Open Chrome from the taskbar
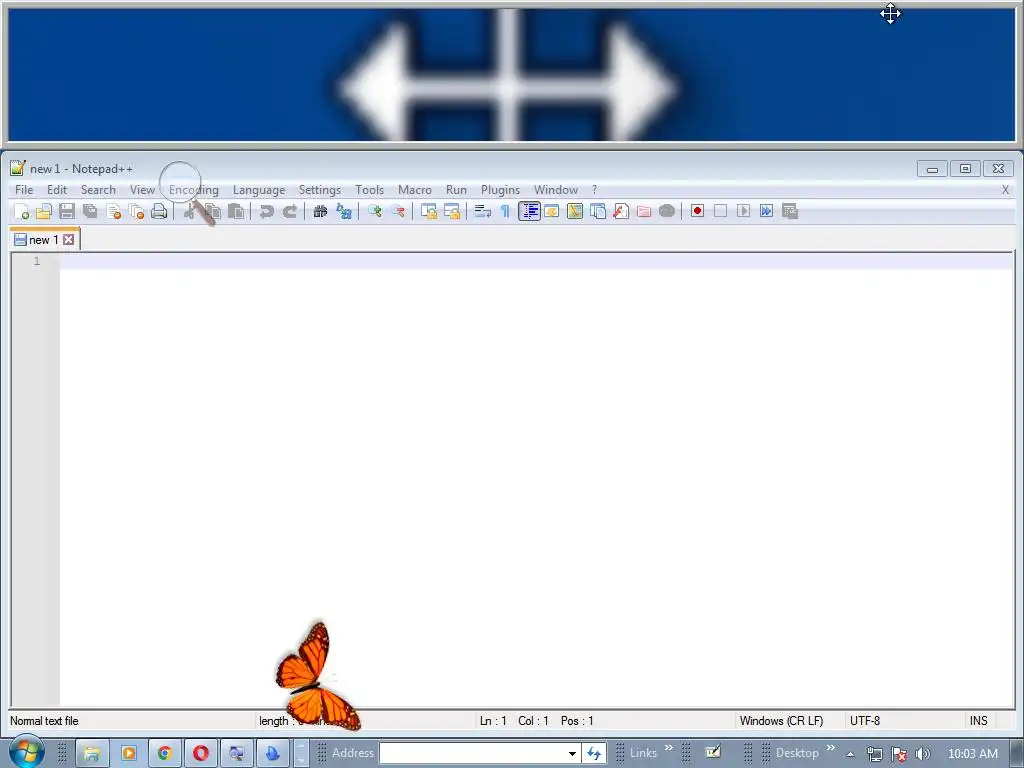Viewport: 1024px width, 768px height. pos(165,753)
